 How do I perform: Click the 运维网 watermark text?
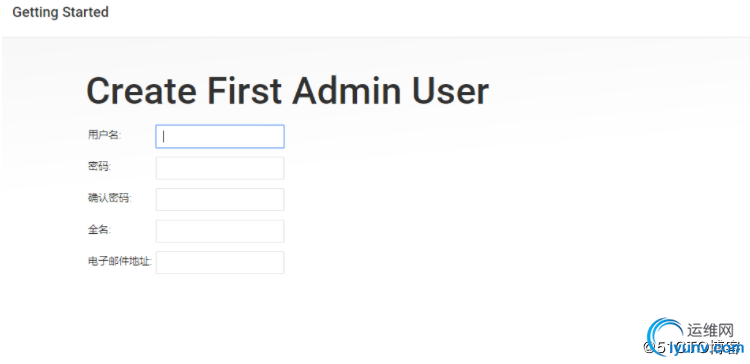(710, 330)
